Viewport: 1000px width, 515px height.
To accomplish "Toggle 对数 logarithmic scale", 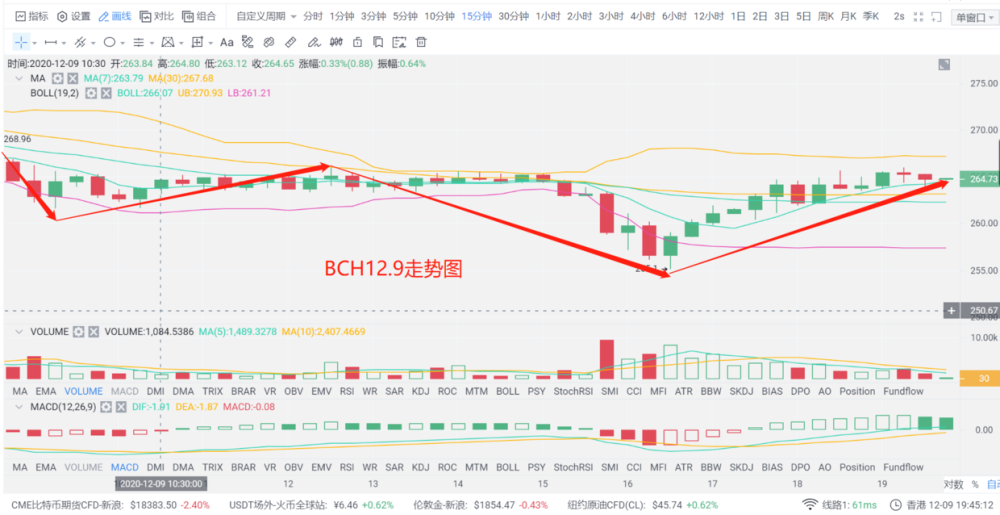I will pyautogui.click(x=953, y=484).
